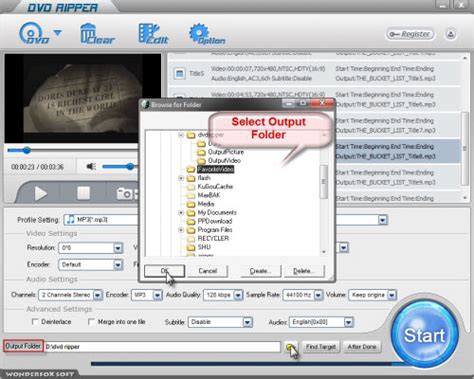Open the Option gear icon
This screenshot has width=474, height=379.
pos(207,34)
